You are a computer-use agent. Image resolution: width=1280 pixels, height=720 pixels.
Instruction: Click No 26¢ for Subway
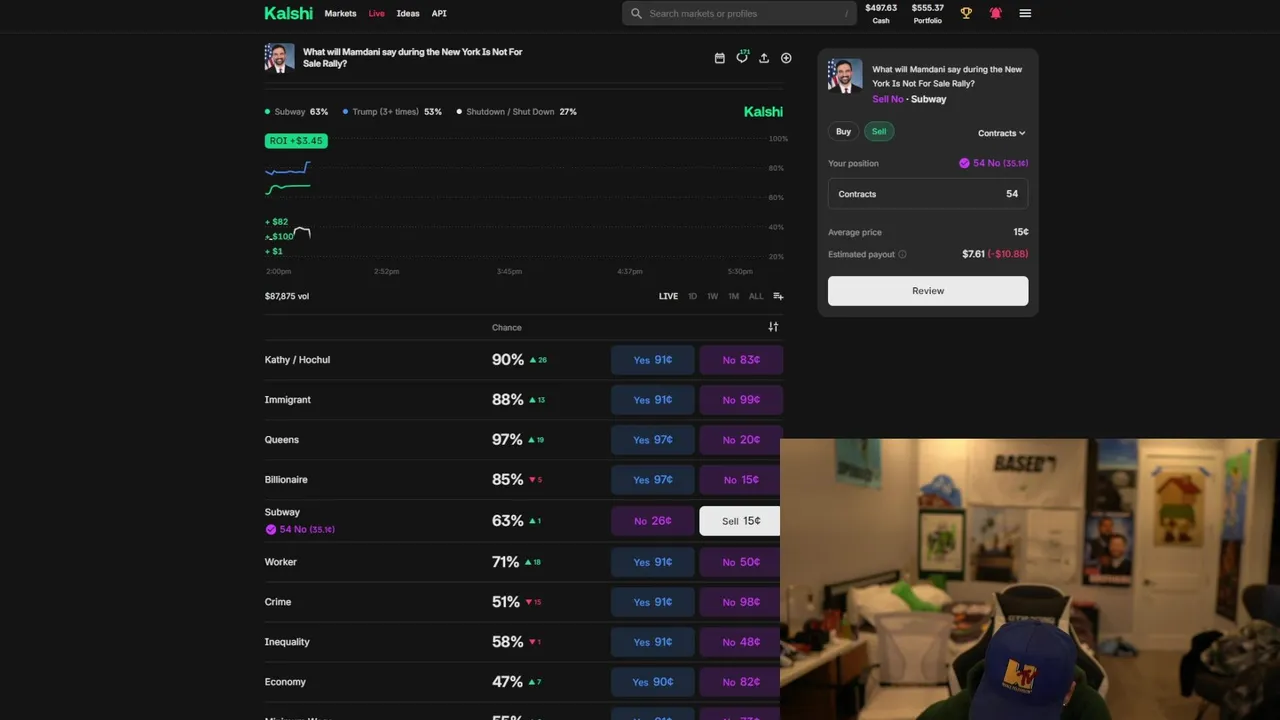coord(652,521)
